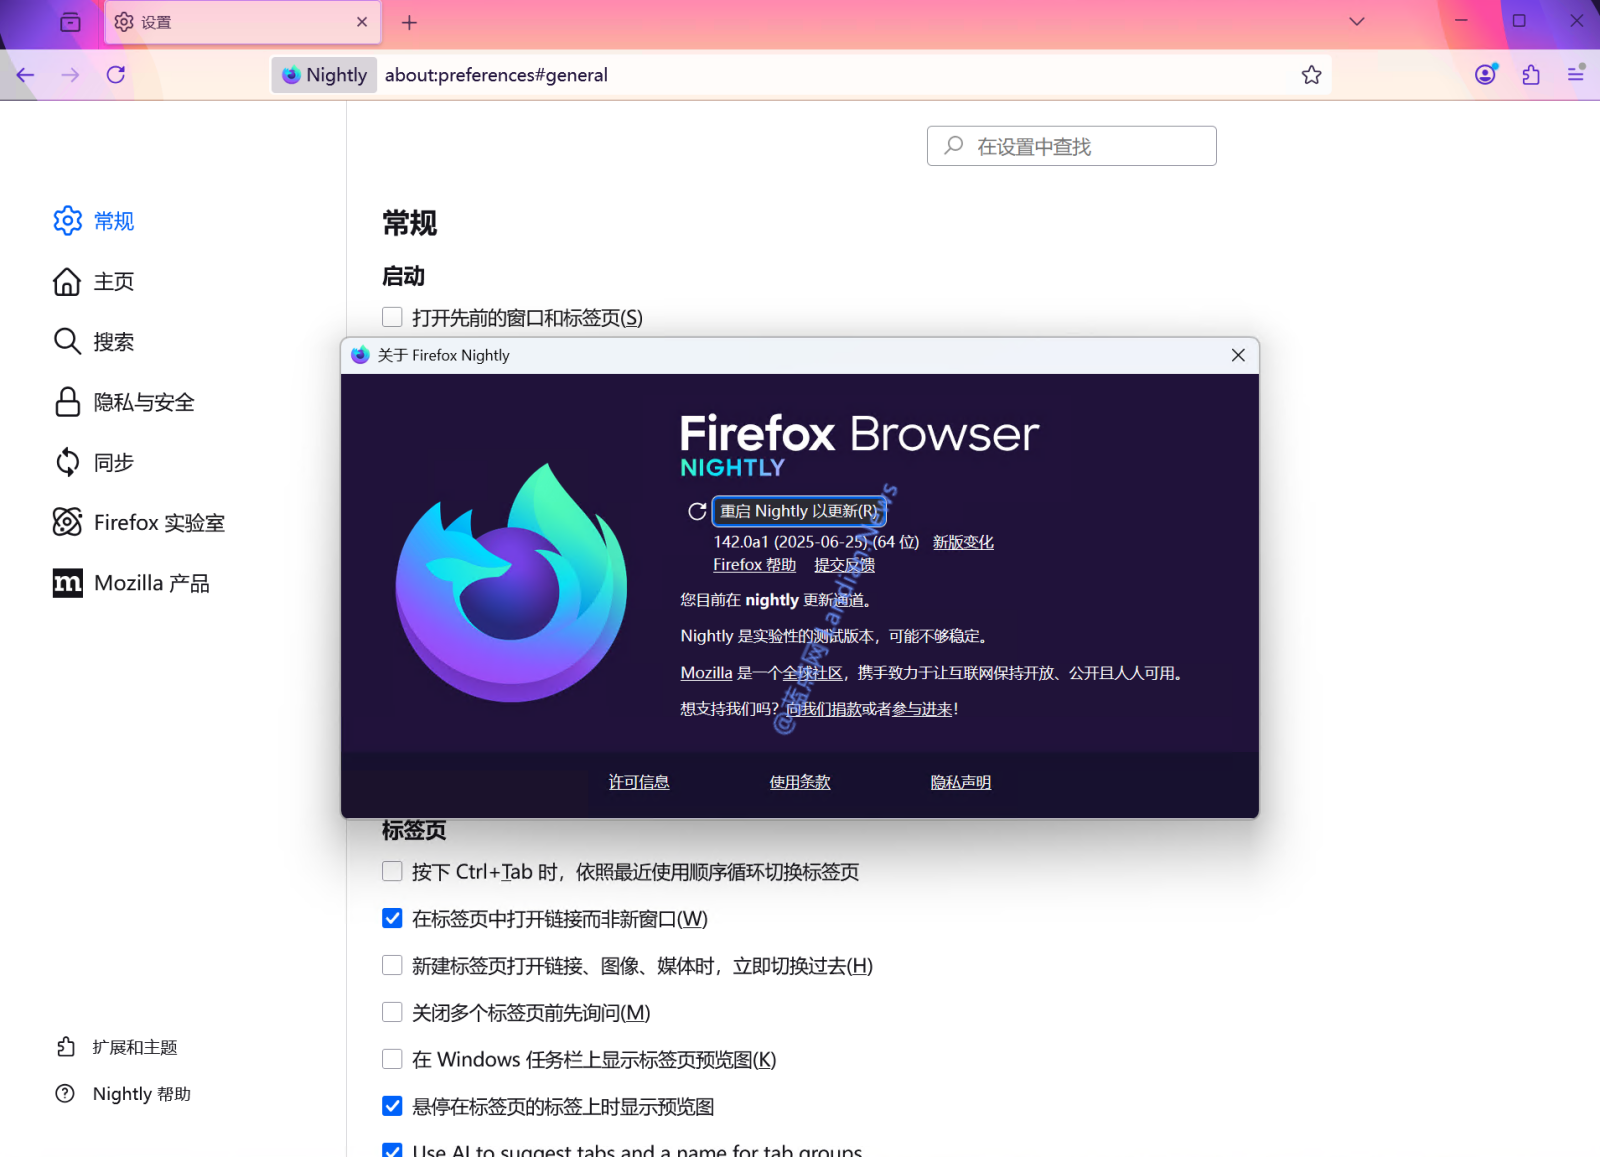Click Restart Nightly to update button
This screenshot has width=1600, height=1157.
click(x=798, y=511)
